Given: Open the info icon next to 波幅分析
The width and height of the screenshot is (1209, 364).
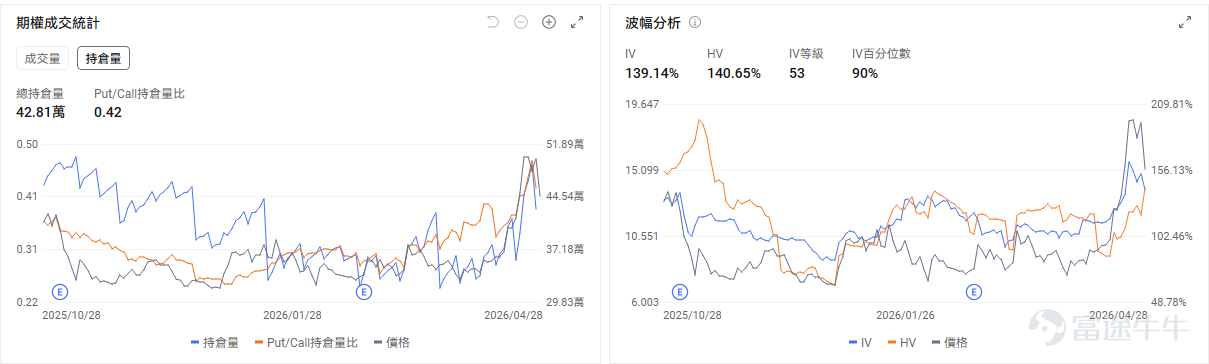Looking at the screenshot, I should pos(695,22).
